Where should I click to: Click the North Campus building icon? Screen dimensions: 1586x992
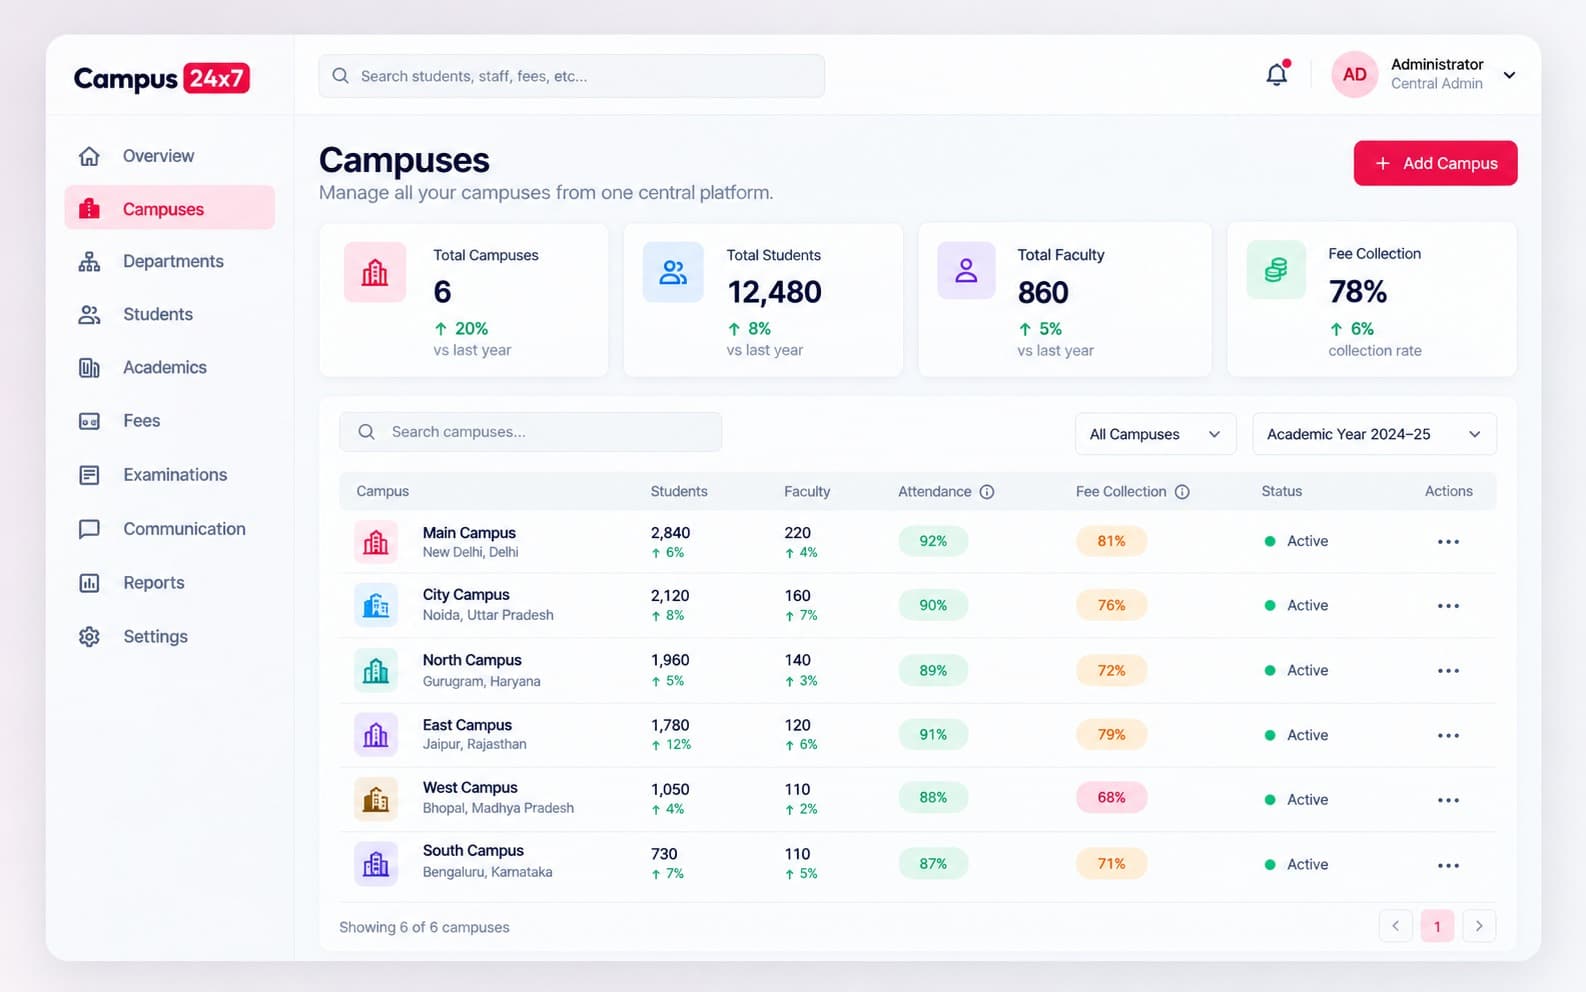376,670
